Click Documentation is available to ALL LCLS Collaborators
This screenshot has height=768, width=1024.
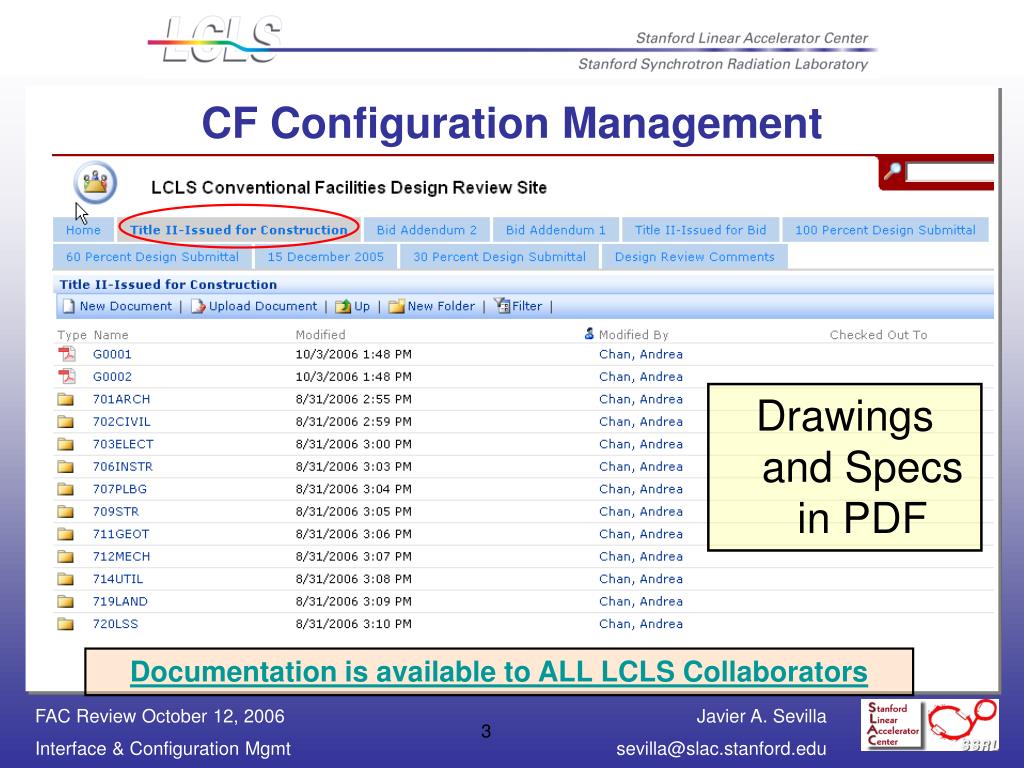(499, 672)
